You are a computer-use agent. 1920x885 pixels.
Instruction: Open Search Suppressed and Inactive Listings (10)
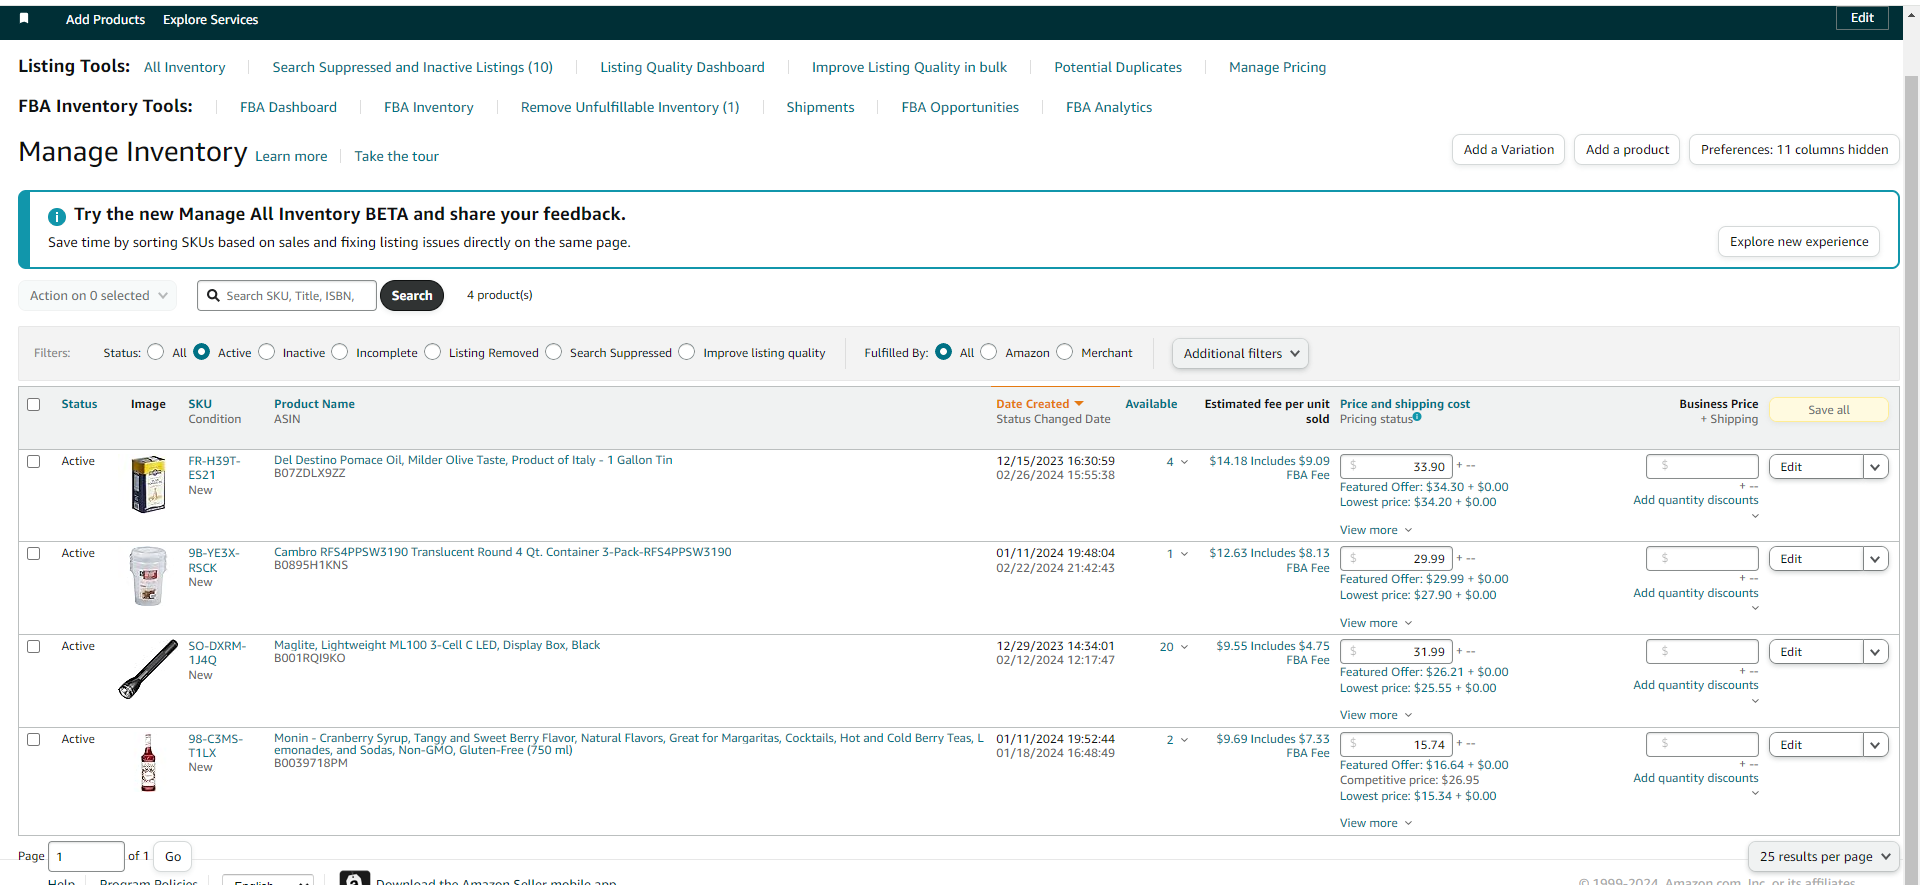[x=413, y=67]
